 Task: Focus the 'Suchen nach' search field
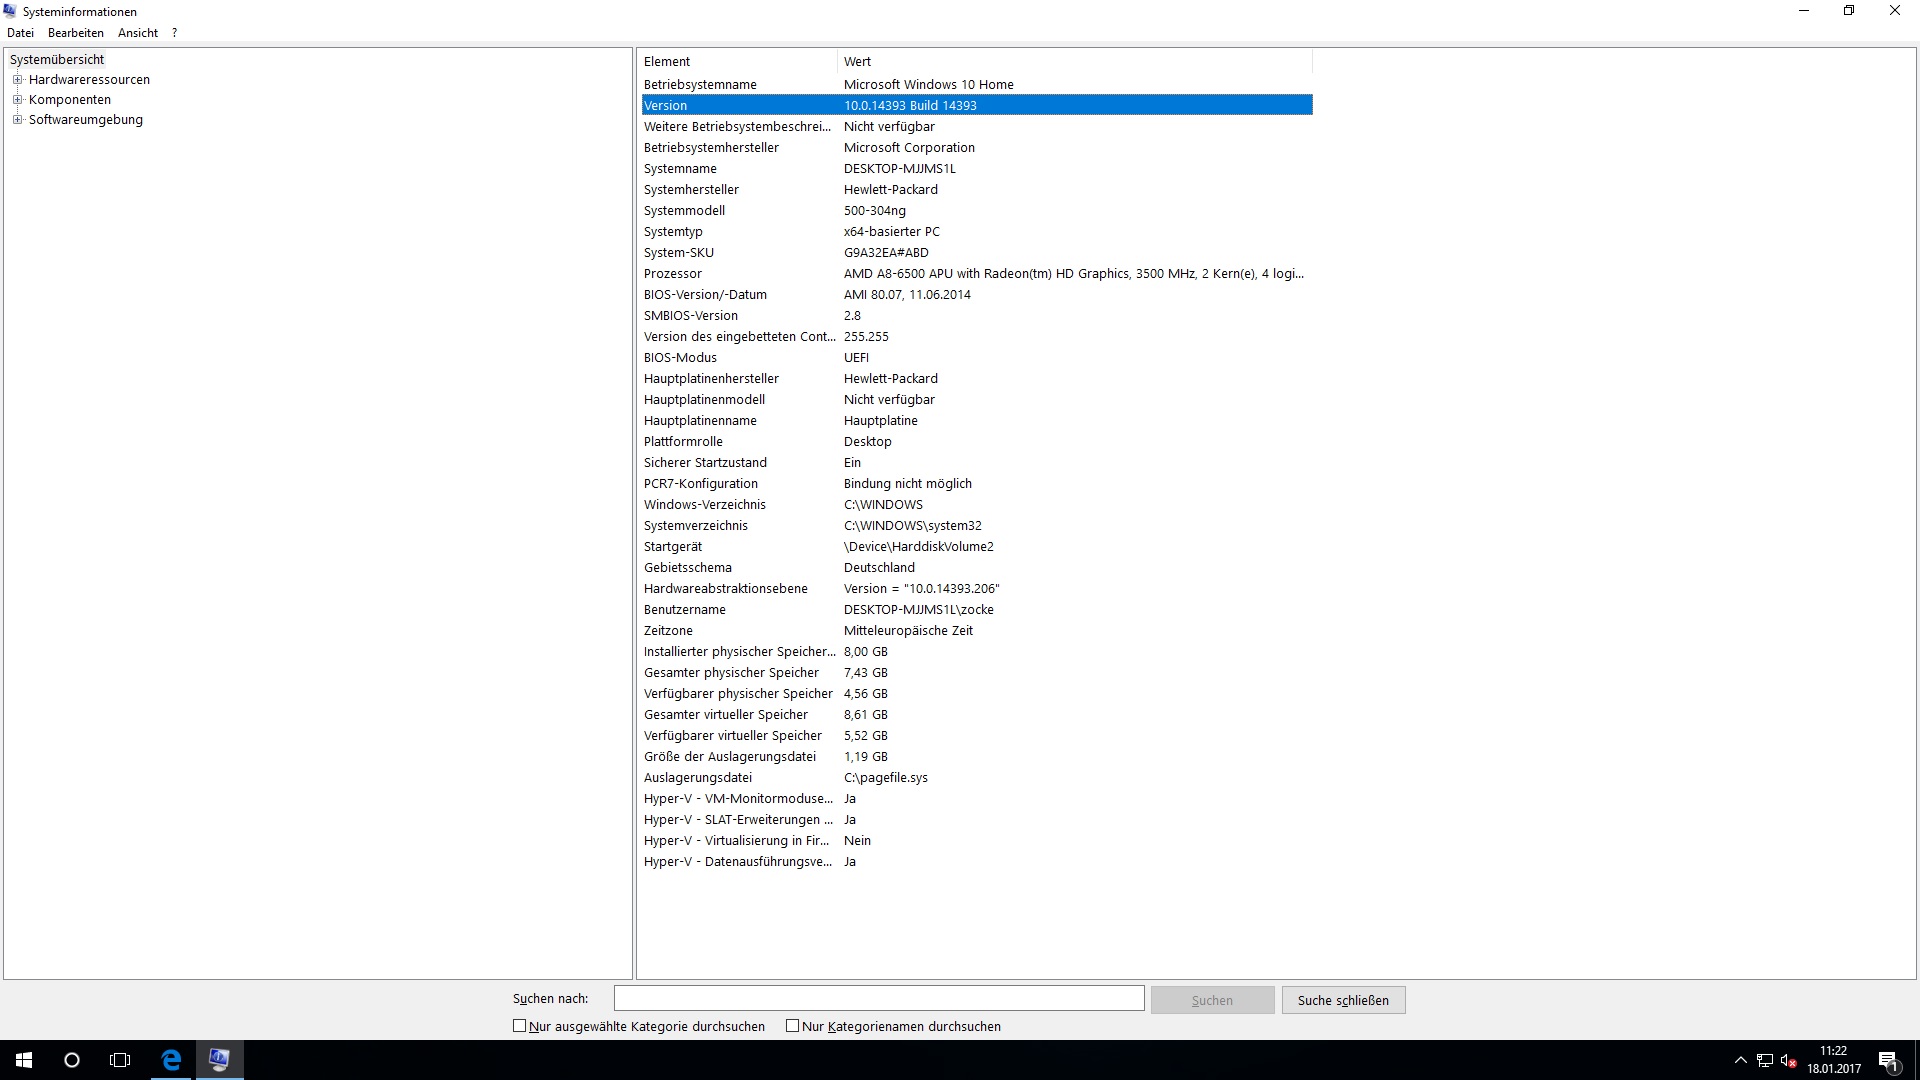point(879,998)
